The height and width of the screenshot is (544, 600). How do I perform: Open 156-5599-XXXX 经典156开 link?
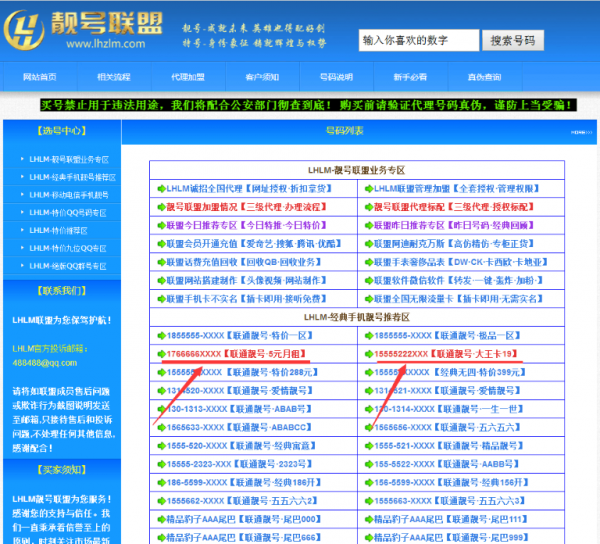tap(452, 482)
